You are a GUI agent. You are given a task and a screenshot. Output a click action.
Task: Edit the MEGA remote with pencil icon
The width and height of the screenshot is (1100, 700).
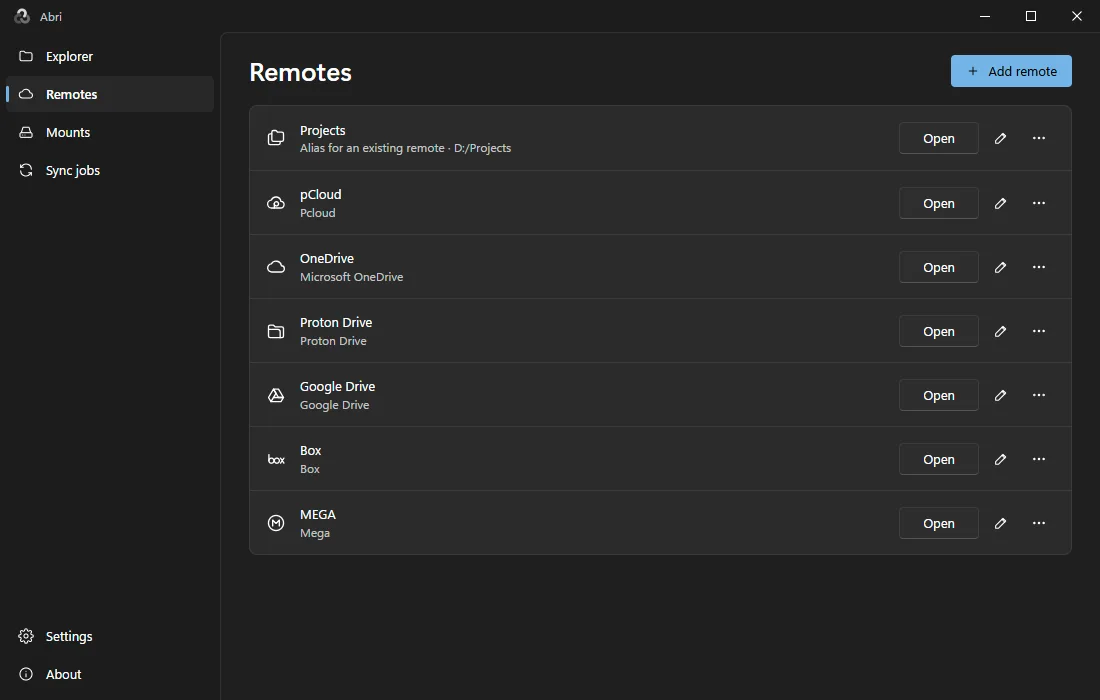1000,523
